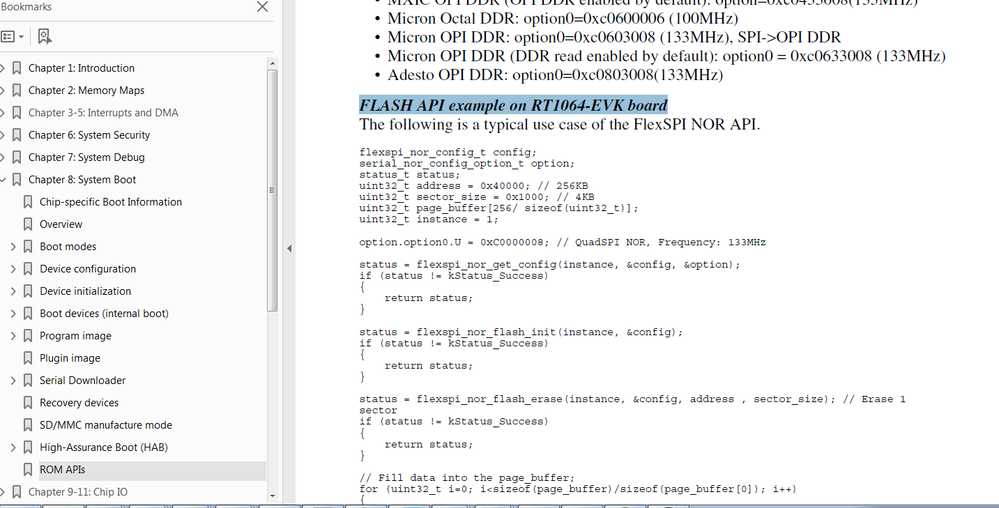Click the add new bookmark icon
Image resolution: width=999 pixels, height=508 pixels.
coord(44,36)
